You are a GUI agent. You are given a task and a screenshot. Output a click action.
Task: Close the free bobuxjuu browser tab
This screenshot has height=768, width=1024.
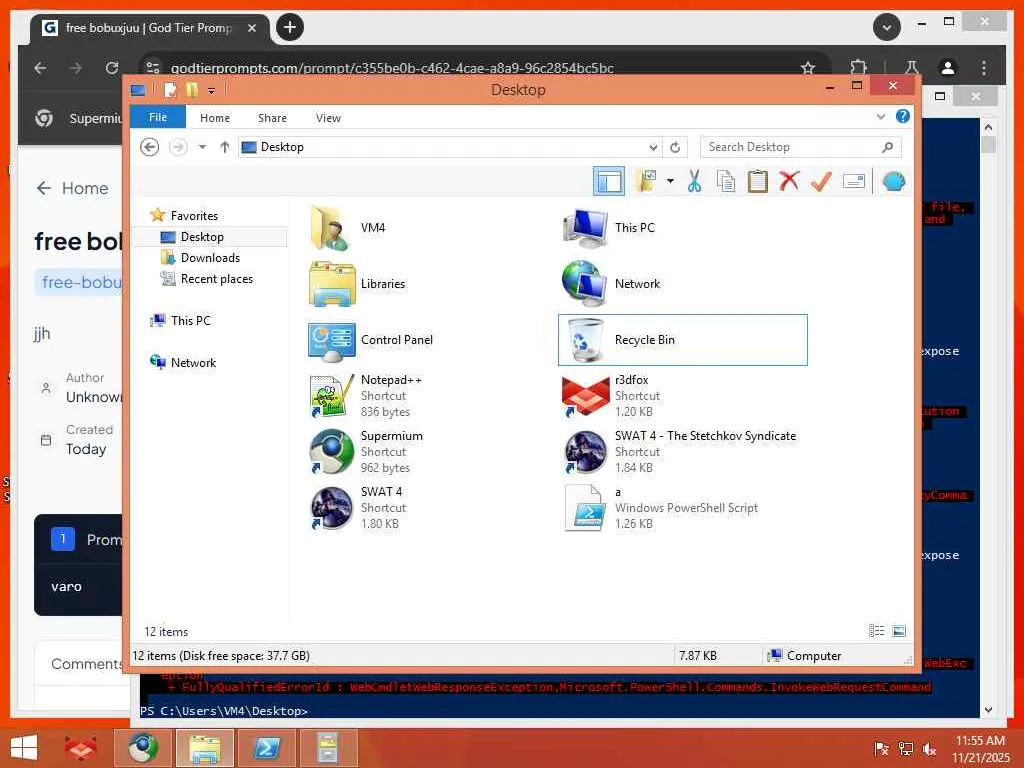(x=252, y=28)
